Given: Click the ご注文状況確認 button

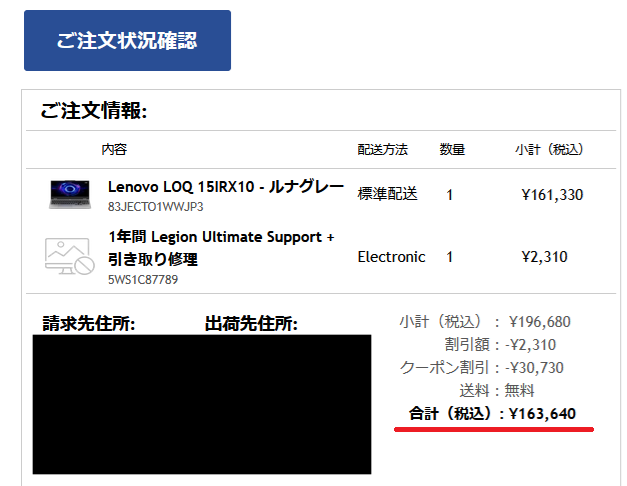Looking at the screenshot, I should [127, 41].
